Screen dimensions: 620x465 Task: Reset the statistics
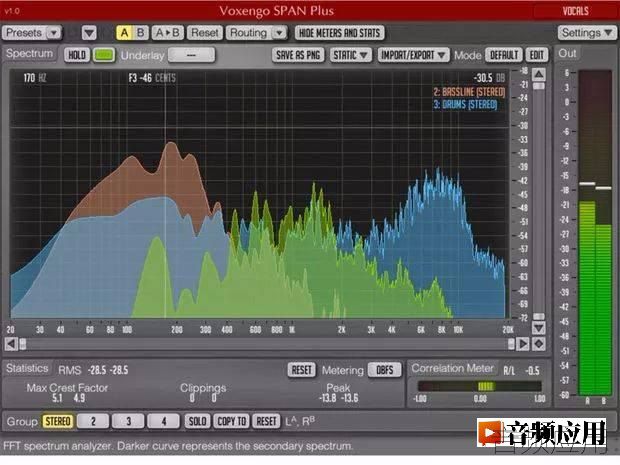(x=301, y=370)
